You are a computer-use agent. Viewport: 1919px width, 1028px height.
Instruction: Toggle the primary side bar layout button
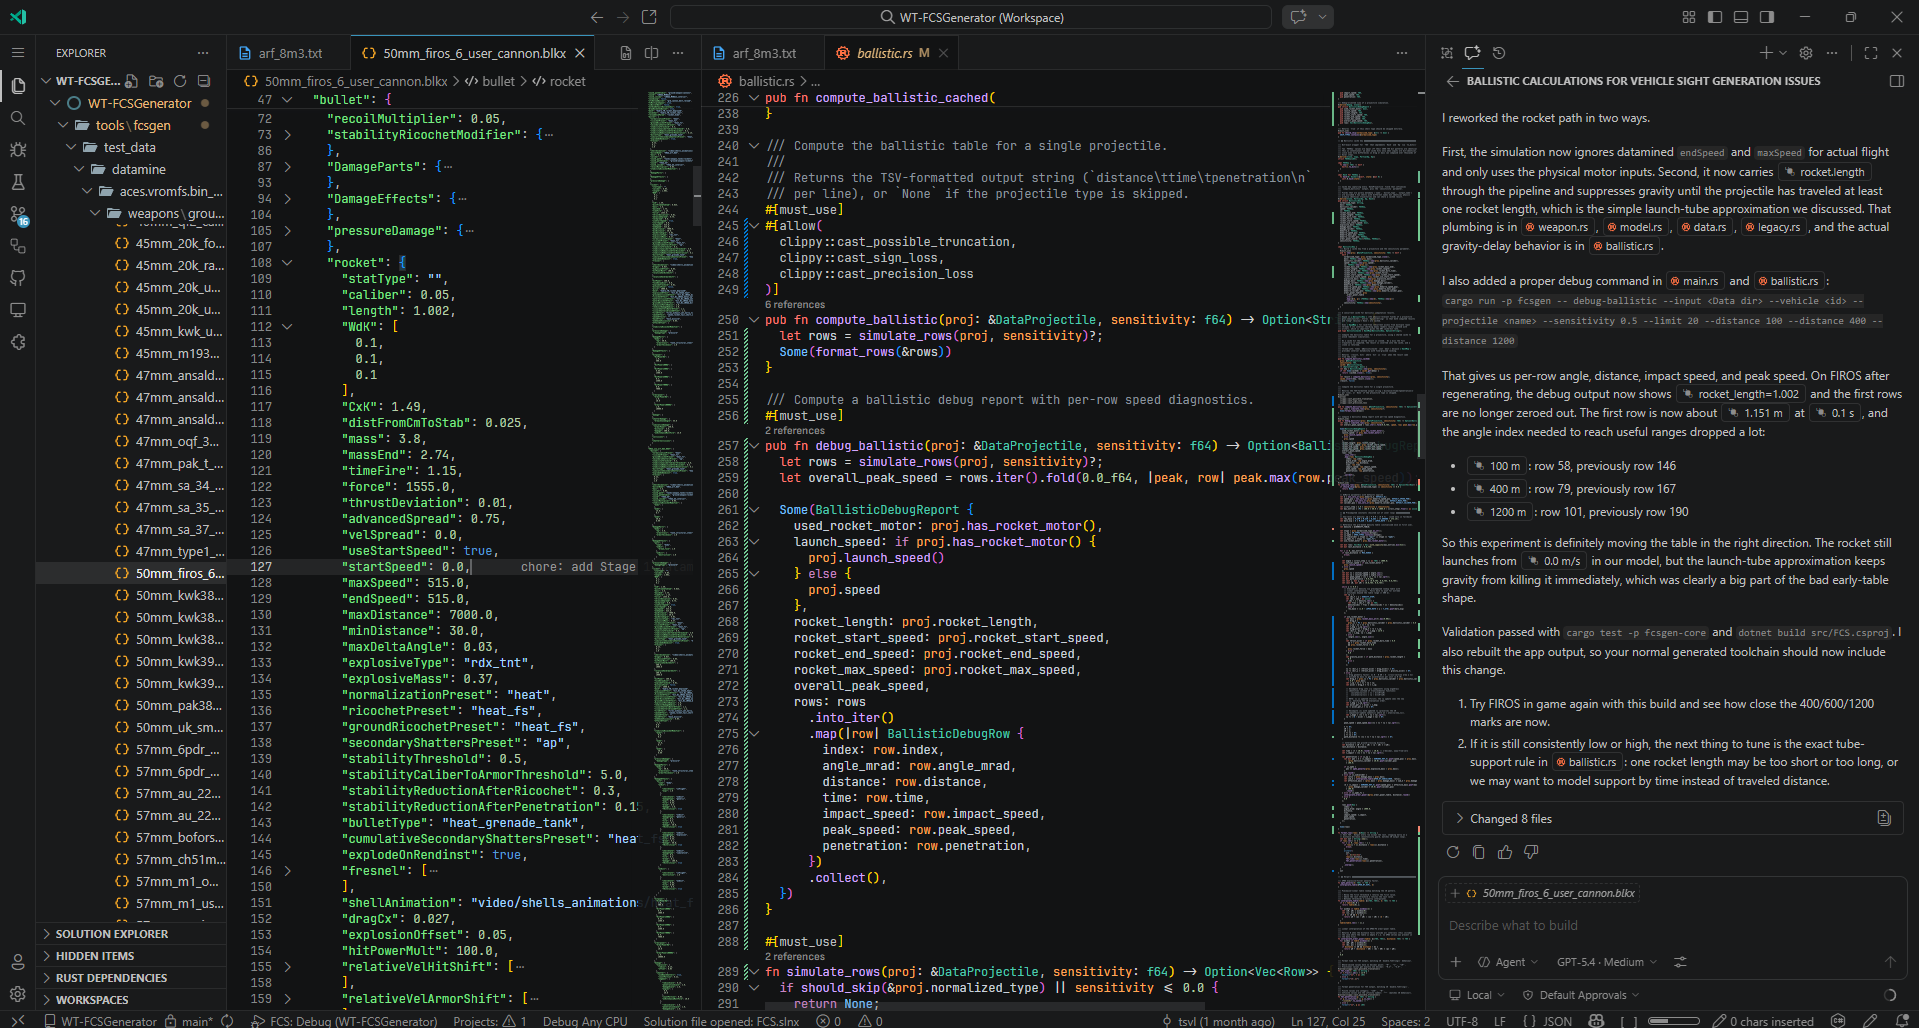[x=1715, y=17]
